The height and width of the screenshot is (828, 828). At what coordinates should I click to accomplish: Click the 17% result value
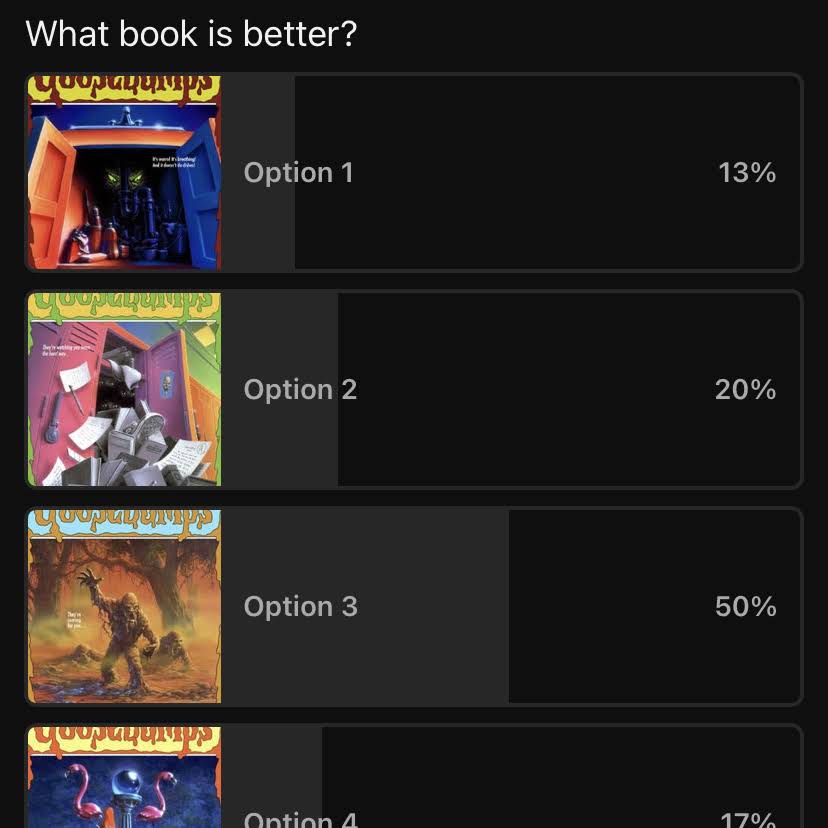point(748,820)
